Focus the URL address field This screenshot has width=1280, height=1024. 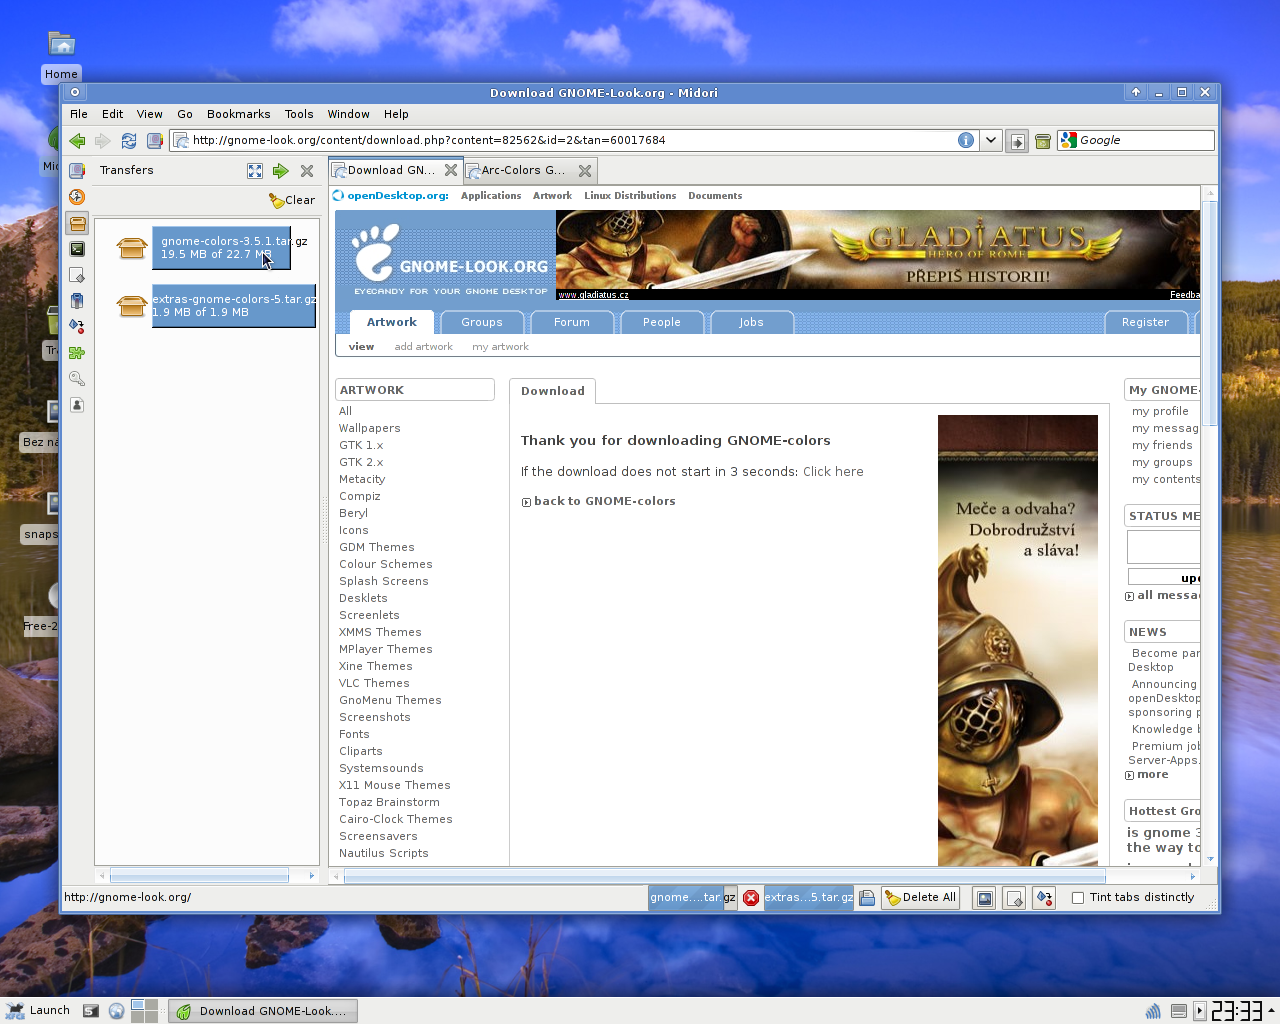pyautogui.click(x=572, y=140)
